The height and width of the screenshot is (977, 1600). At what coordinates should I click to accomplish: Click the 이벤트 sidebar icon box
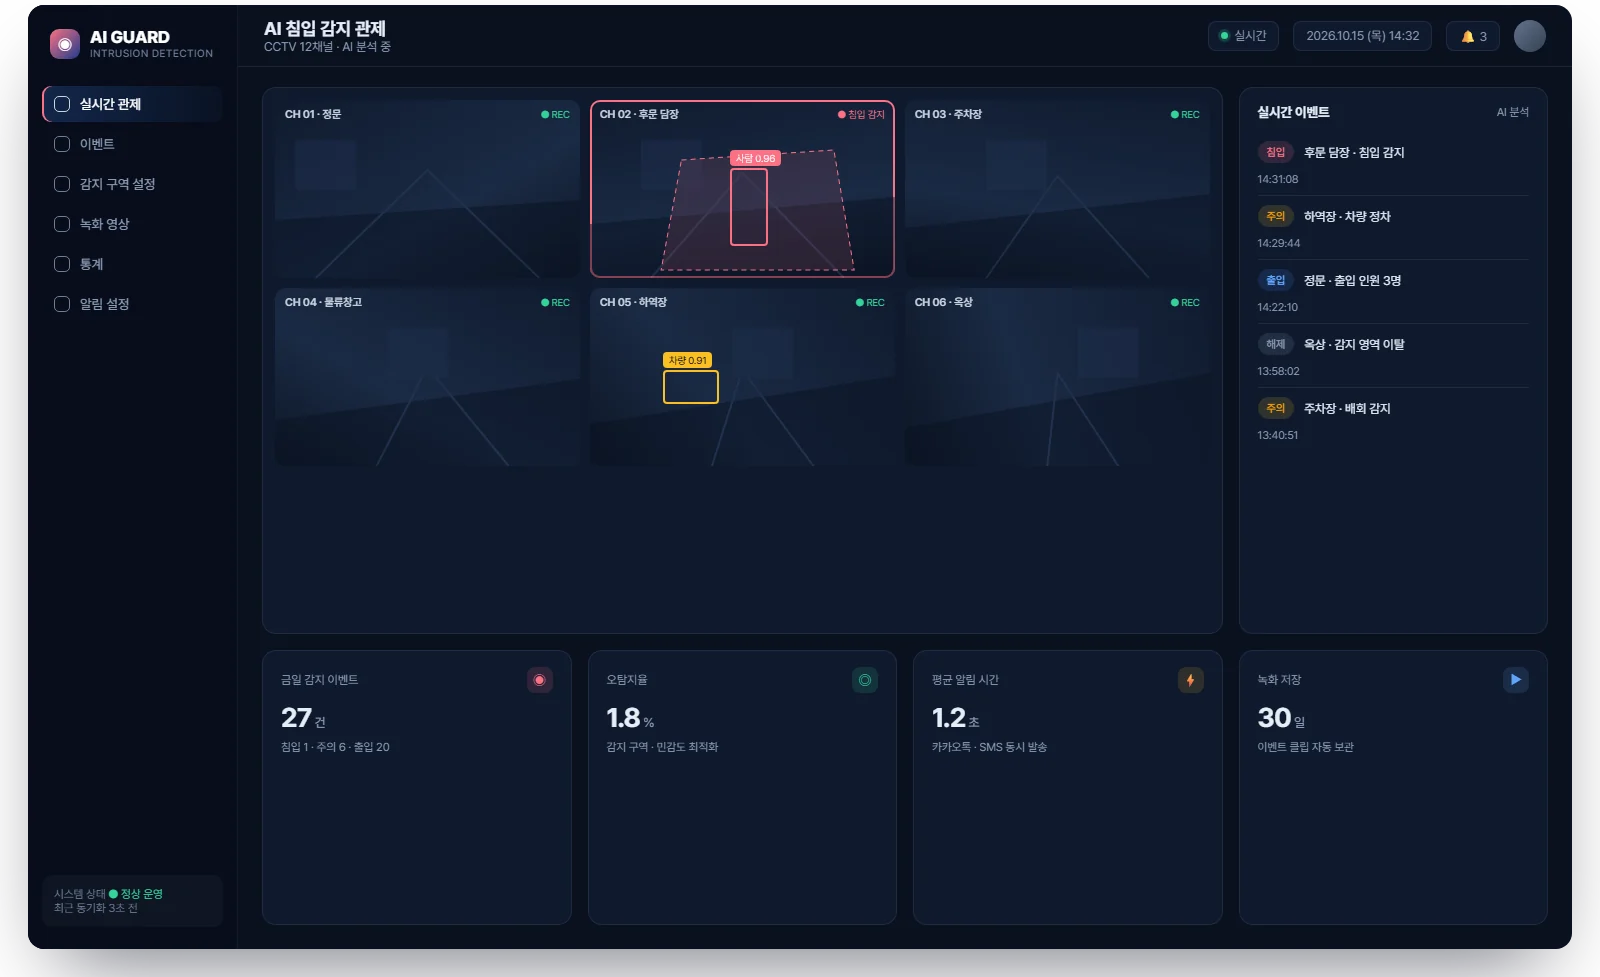click(62, 144)
